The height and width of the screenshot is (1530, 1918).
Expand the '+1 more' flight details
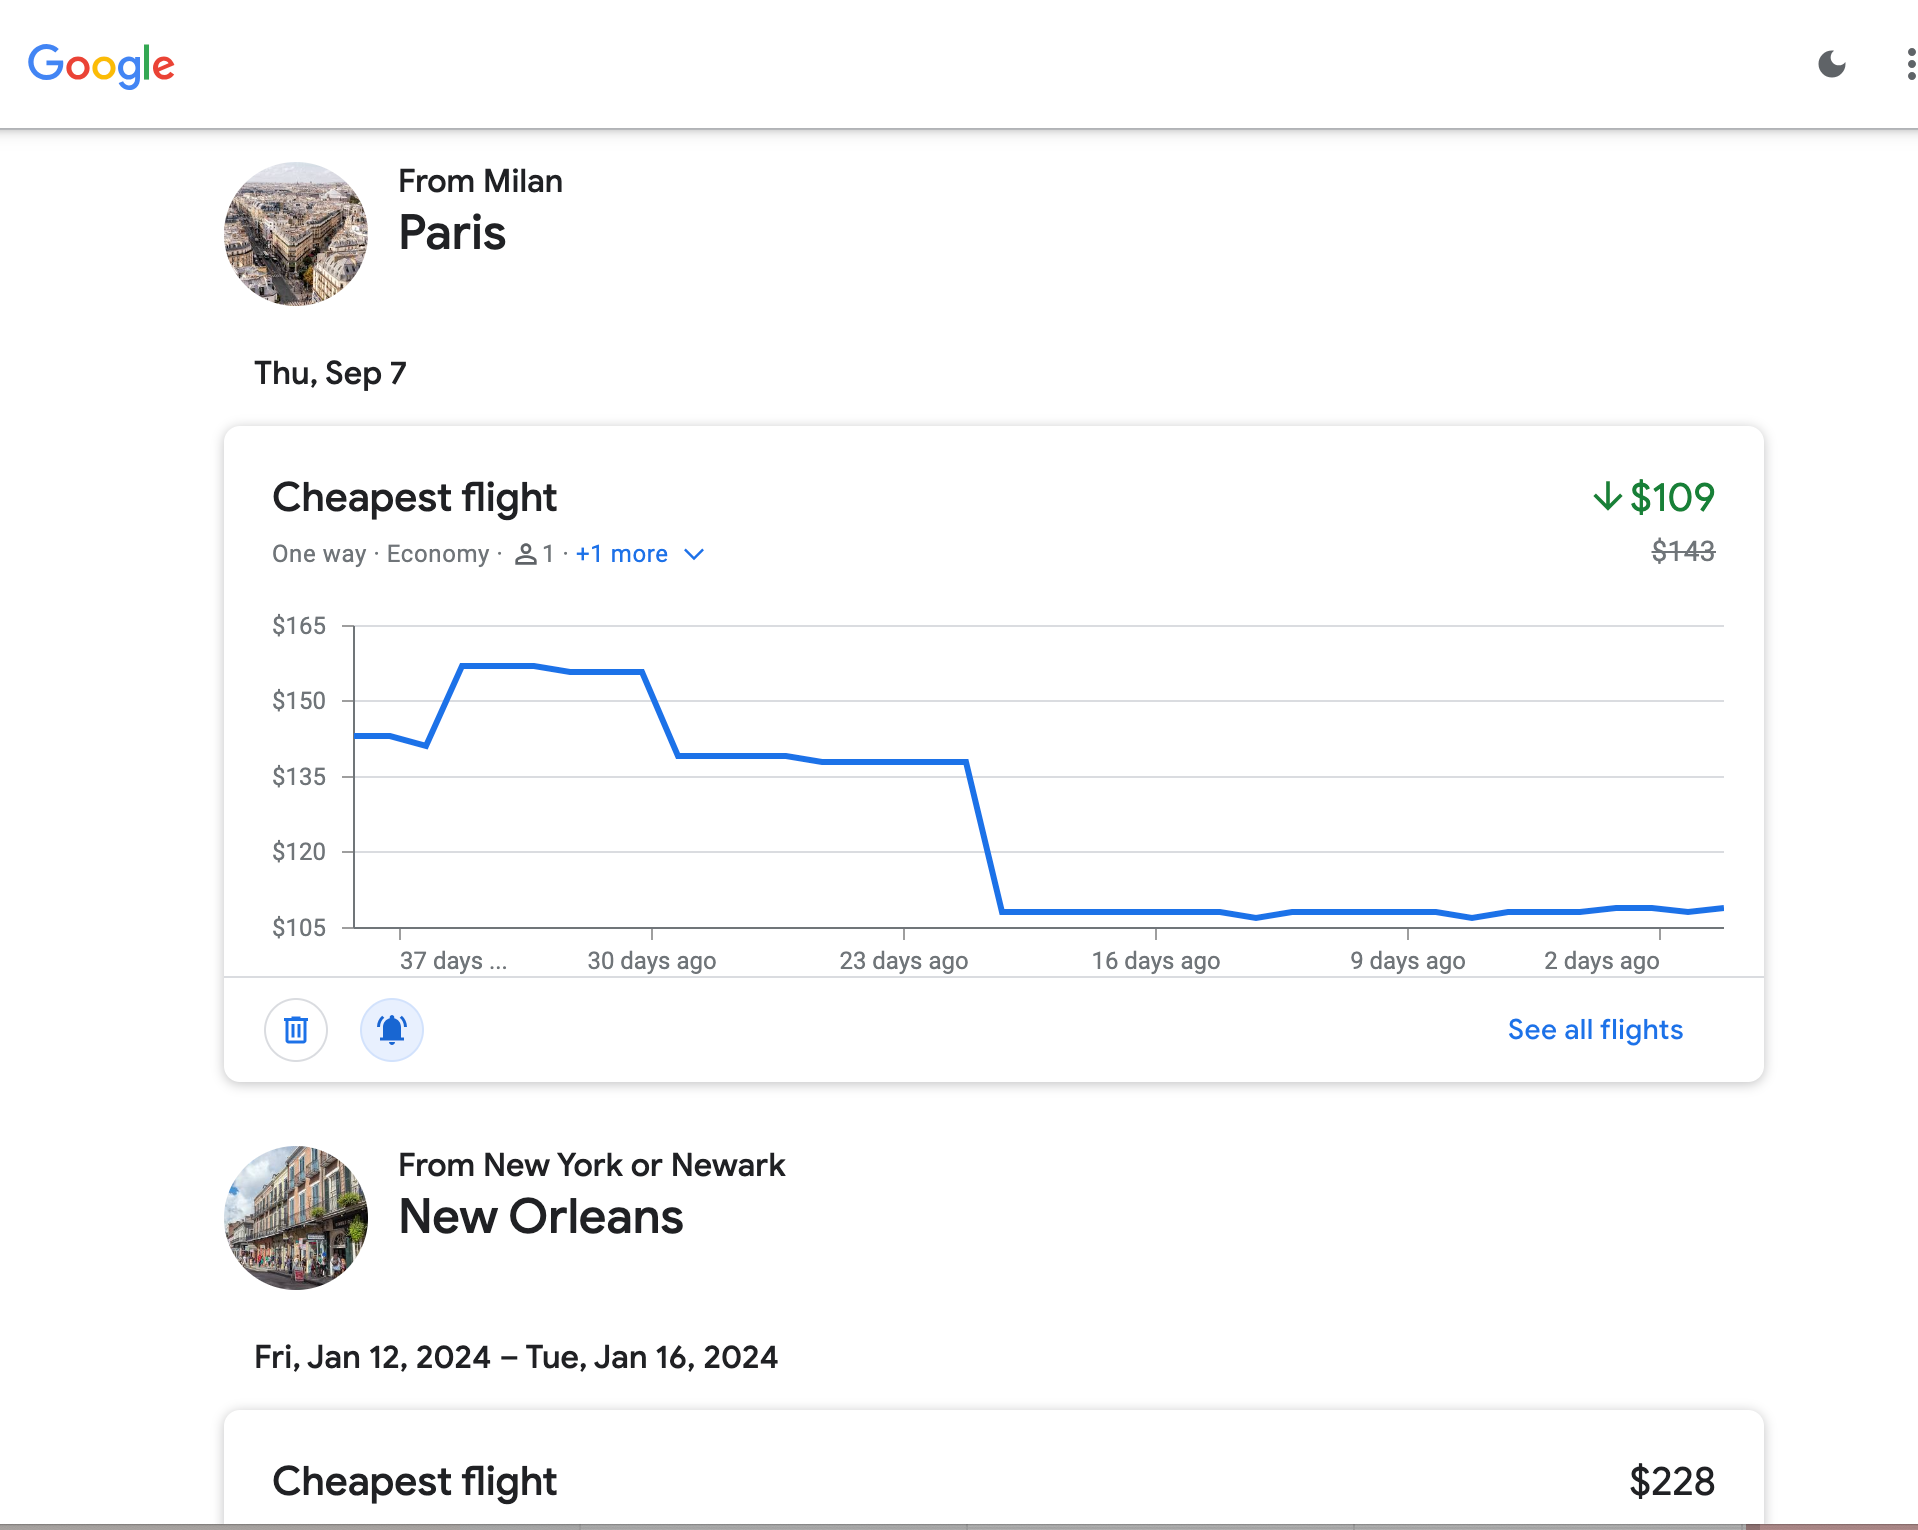pyautogui.click(x=621, y=554)
